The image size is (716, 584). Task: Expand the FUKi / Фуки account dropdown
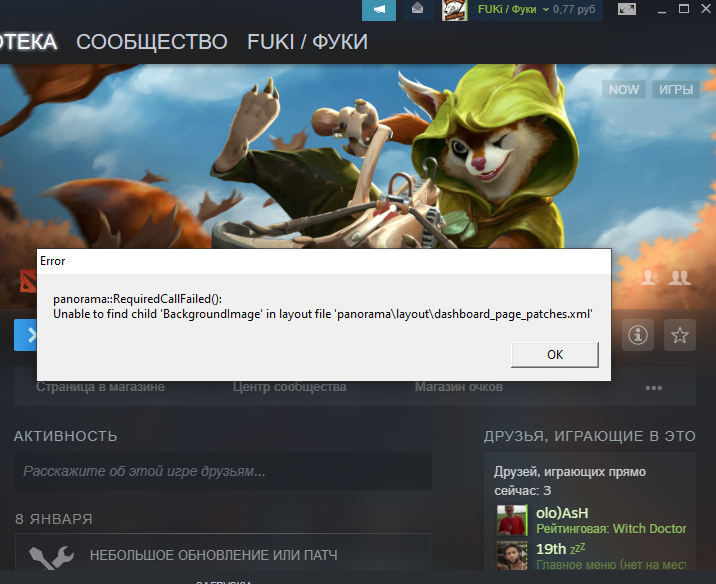pyautogui.click(x=513, y=10)
